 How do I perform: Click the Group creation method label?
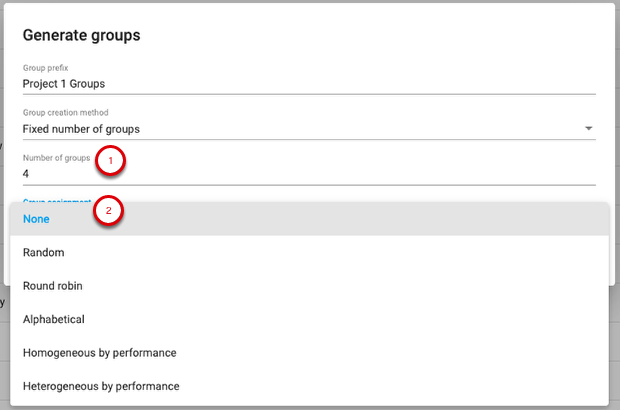click(x=65, y=113)
